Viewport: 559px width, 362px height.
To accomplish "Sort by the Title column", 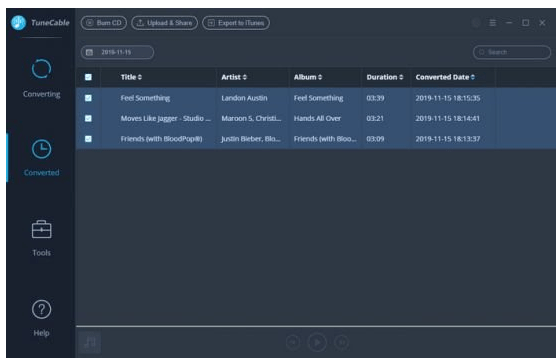I will [x=131, y=77].
